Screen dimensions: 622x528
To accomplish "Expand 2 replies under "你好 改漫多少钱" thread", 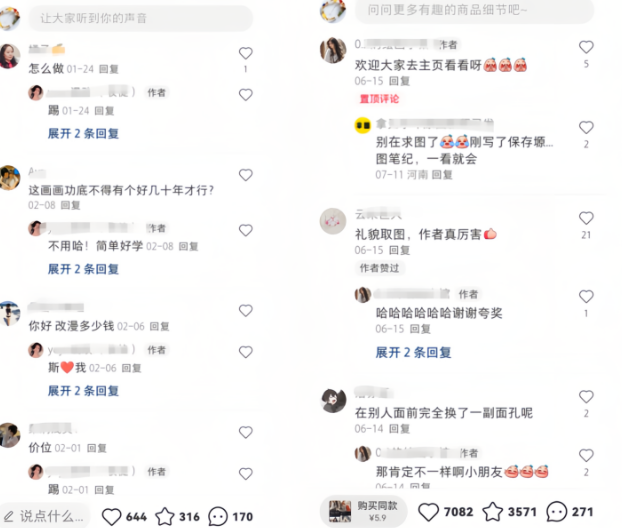I will 83,391.
